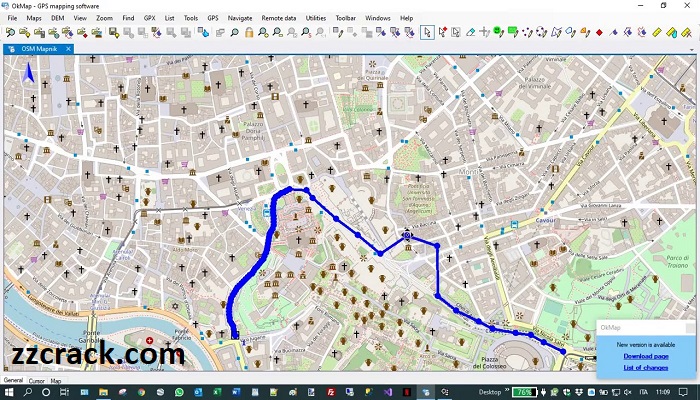Open the Toolbar menu
This screenshot has width=700, height=400.
pyautogui.click(x=346, y=18)
